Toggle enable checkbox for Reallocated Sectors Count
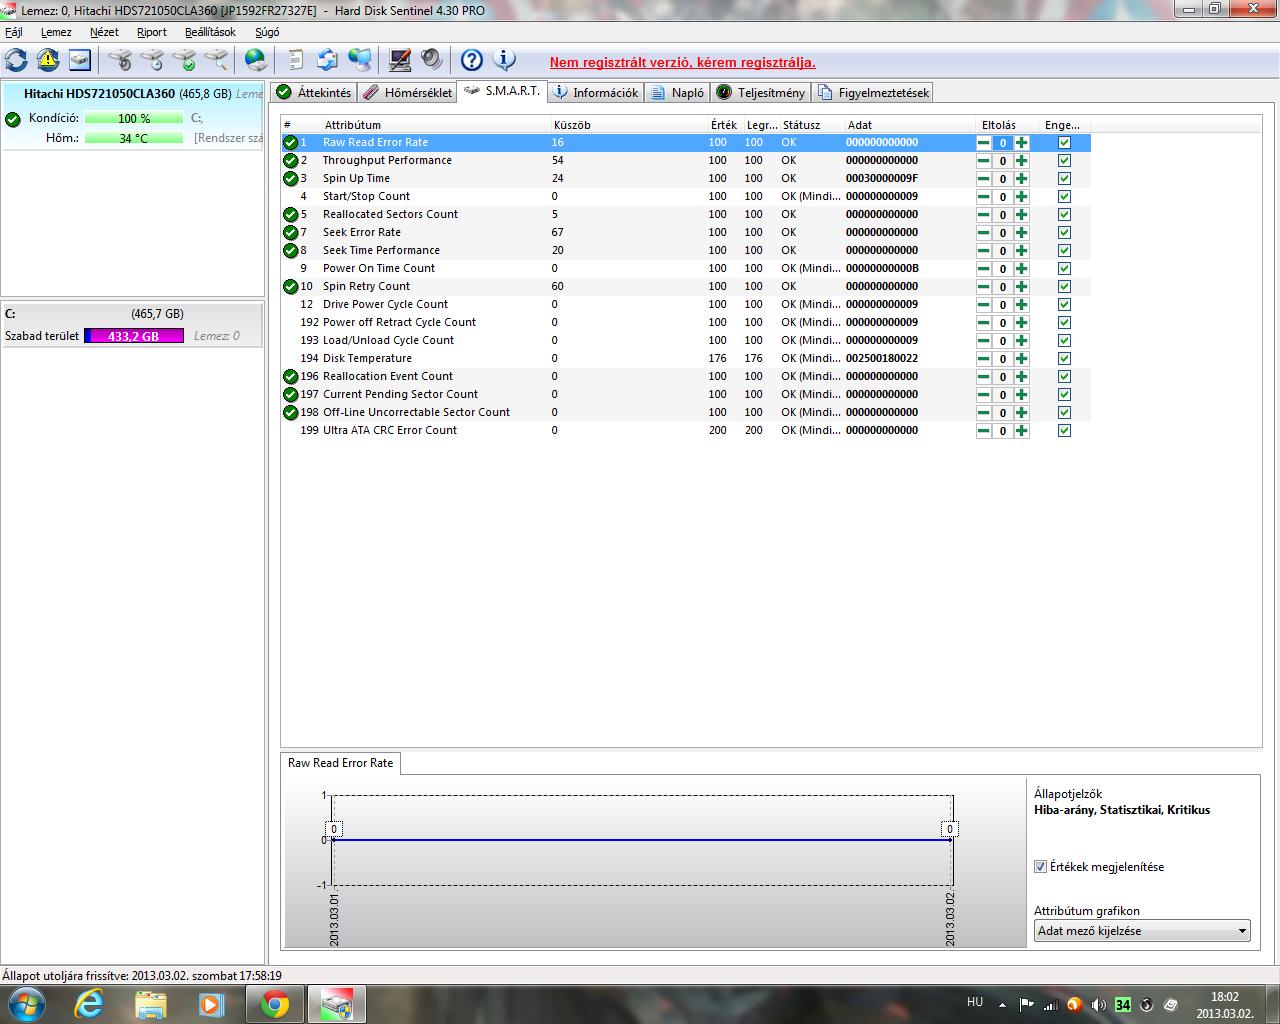This screenshot has height=1024, width=1280. click(1064, 215)
